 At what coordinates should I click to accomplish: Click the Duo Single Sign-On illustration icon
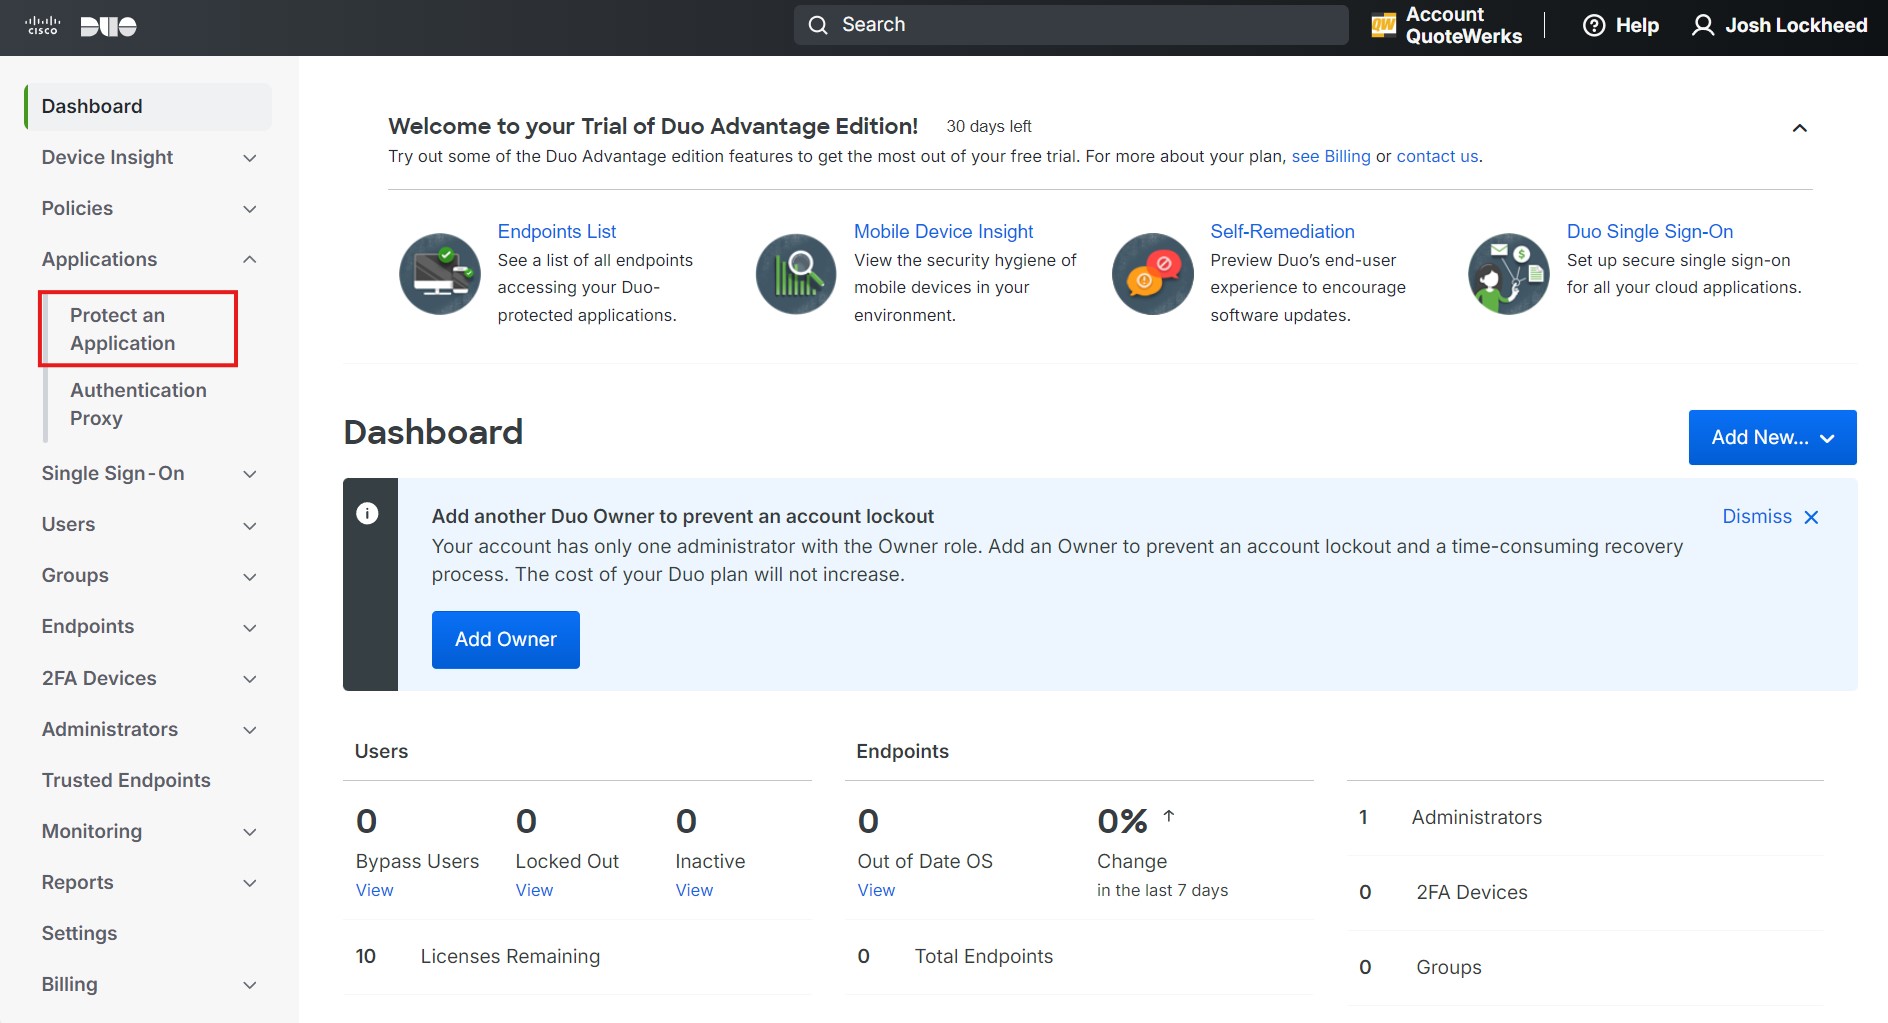point(1508,273)
